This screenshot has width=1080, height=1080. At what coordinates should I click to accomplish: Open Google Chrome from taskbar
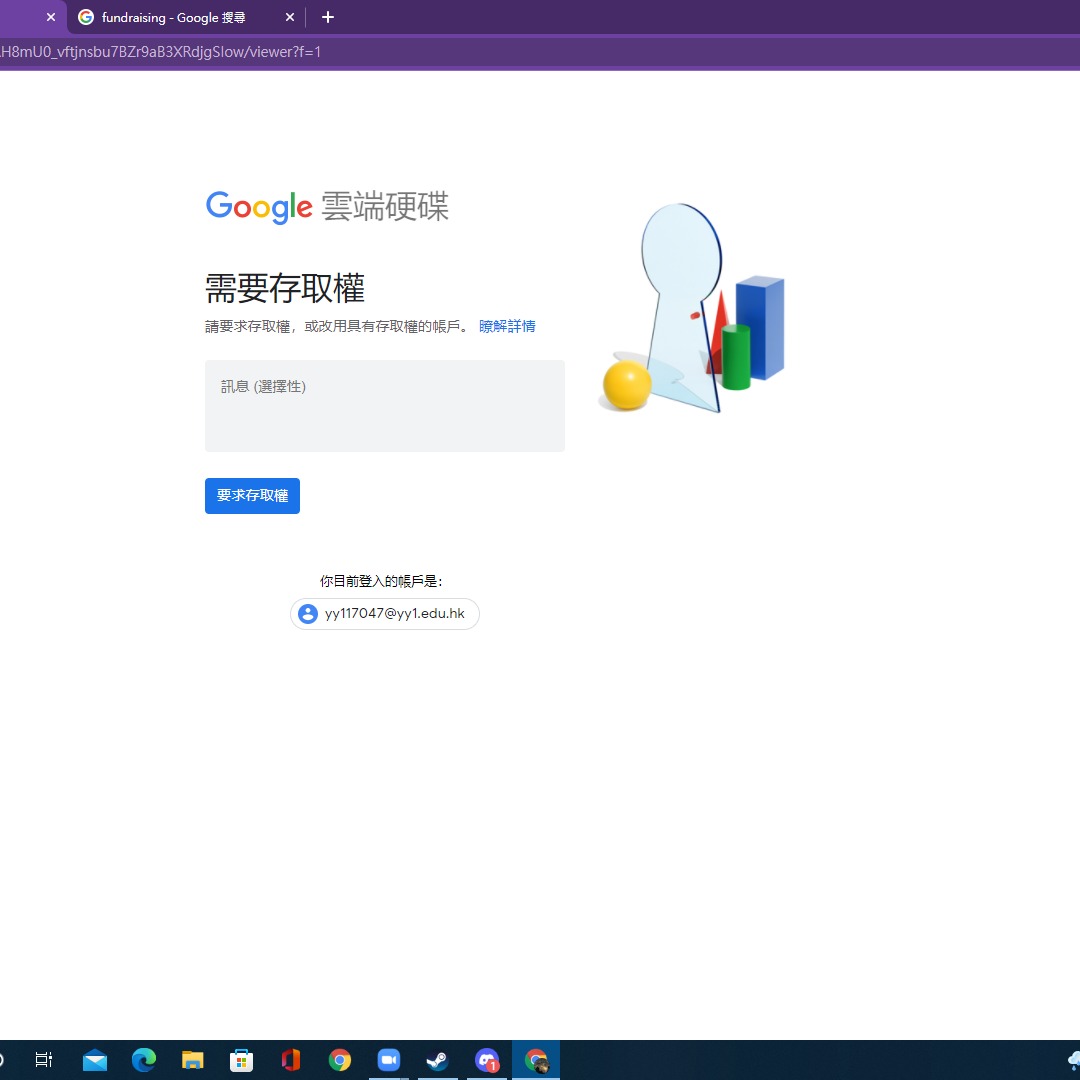pyautogui.click(x=340, y=1059)
